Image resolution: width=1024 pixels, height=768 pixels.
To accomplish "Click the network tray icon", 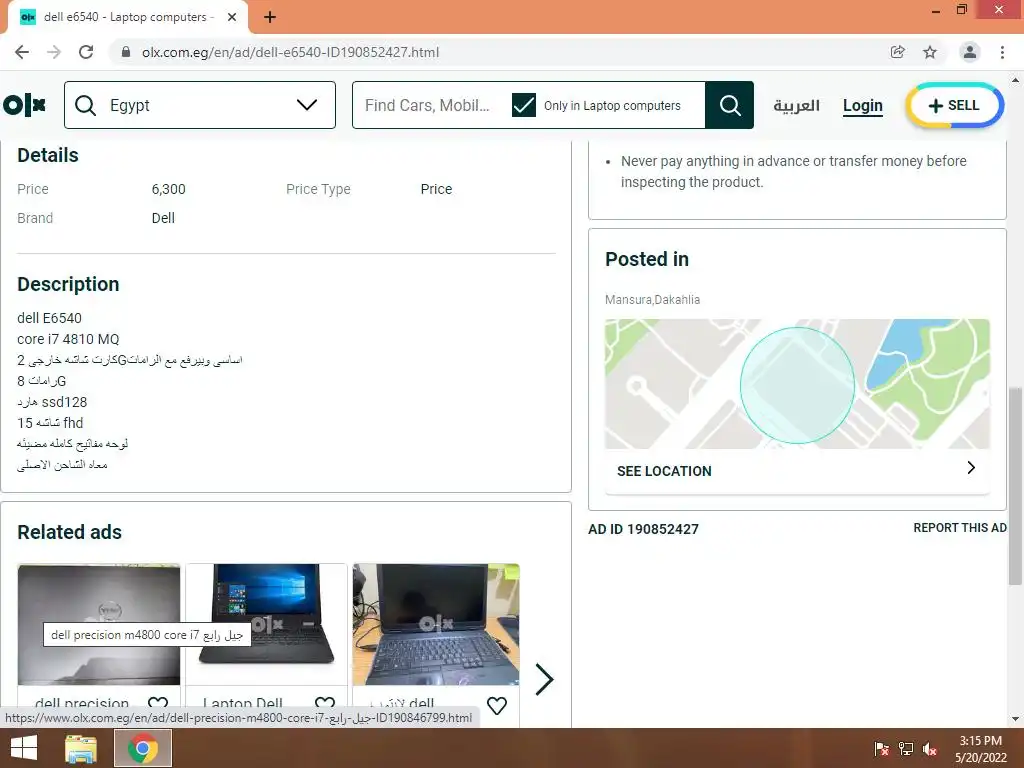I will [x=906, y=749].
